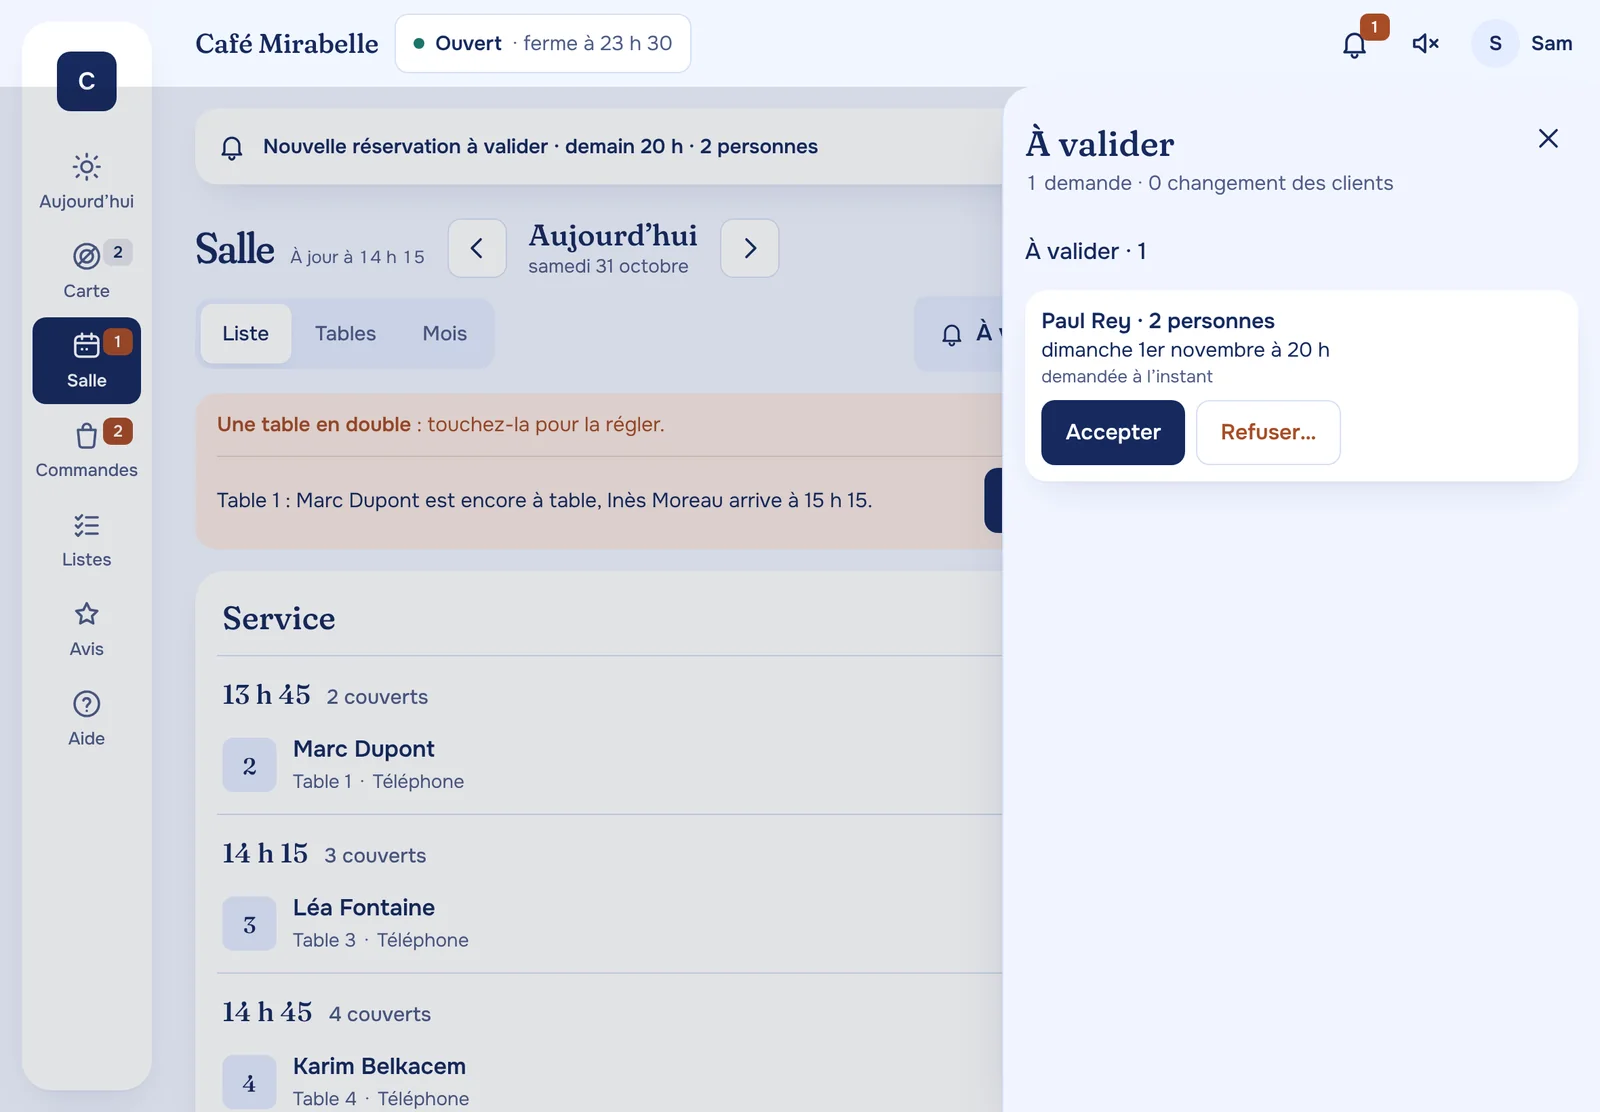The height and width of the screenshot is (1112, 1600).
Task: Select the Salle calendar icon in sidebar
Action: pyautogui.click(x=86, y=345)
